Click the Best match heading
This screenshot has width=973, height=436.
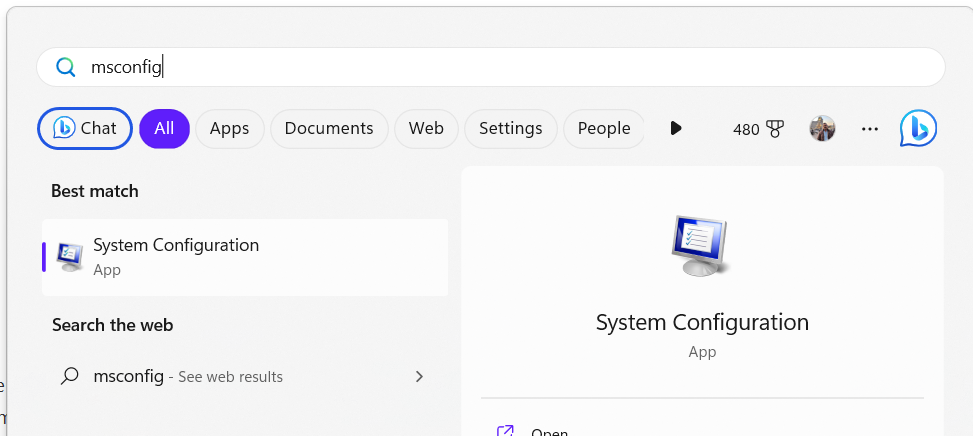tap(94, 191)
